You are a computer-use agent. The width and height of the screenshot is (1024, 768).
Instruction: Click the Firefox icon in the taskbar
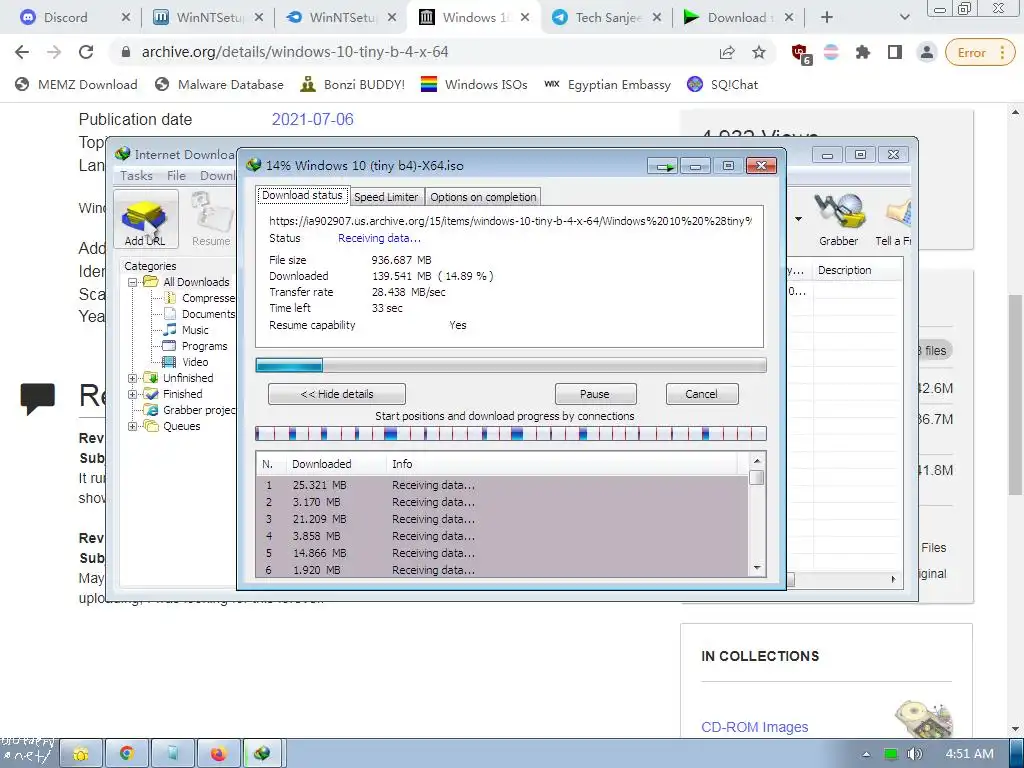[217, 754]
